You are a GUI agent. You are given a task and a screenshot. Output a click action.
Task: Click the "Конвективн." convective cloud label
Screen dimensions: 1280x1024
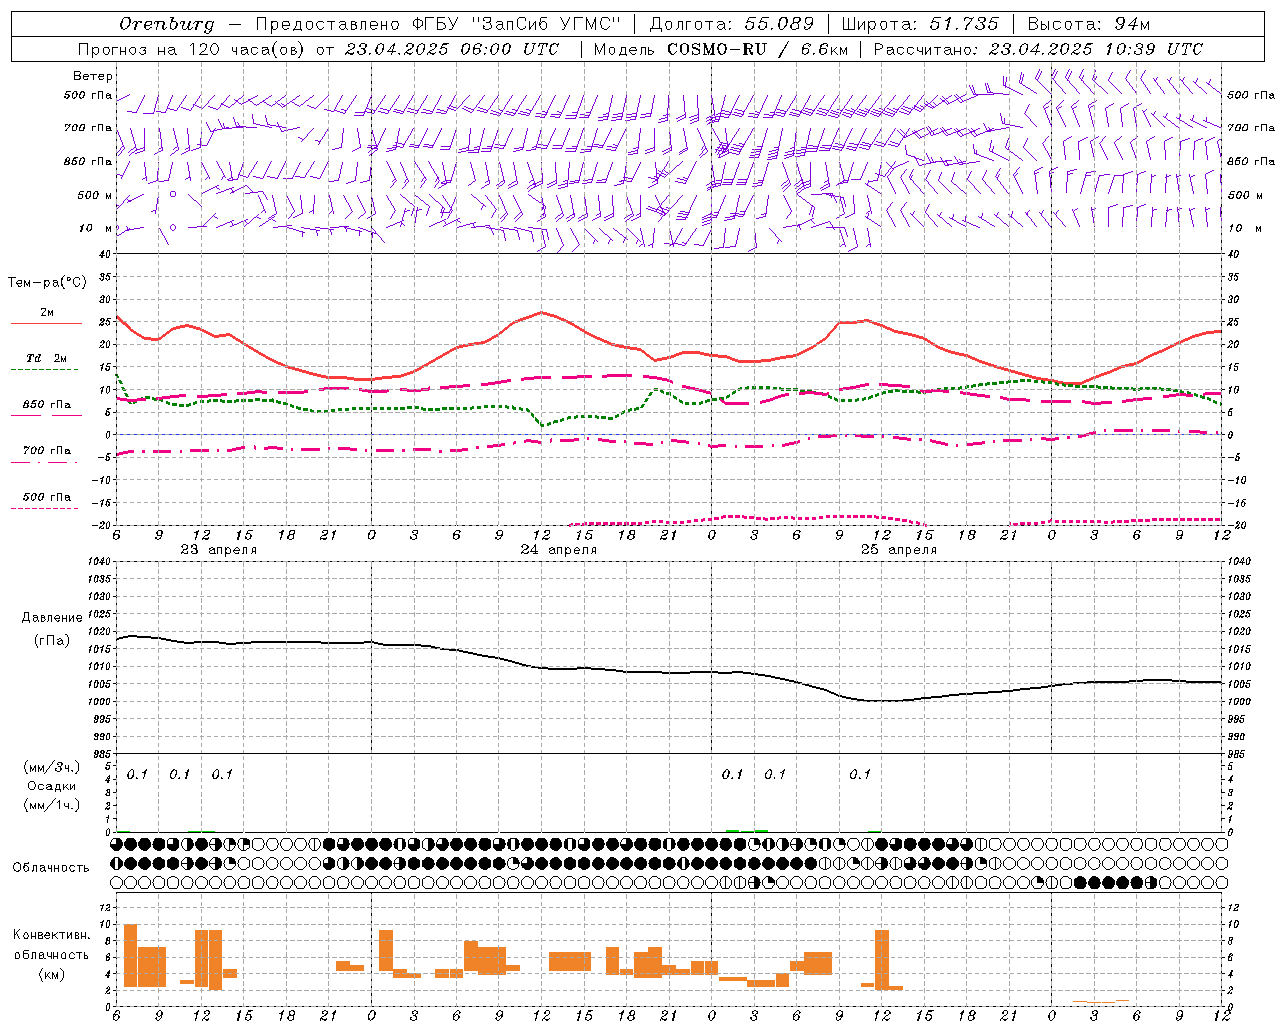click(x=52, y=935)
